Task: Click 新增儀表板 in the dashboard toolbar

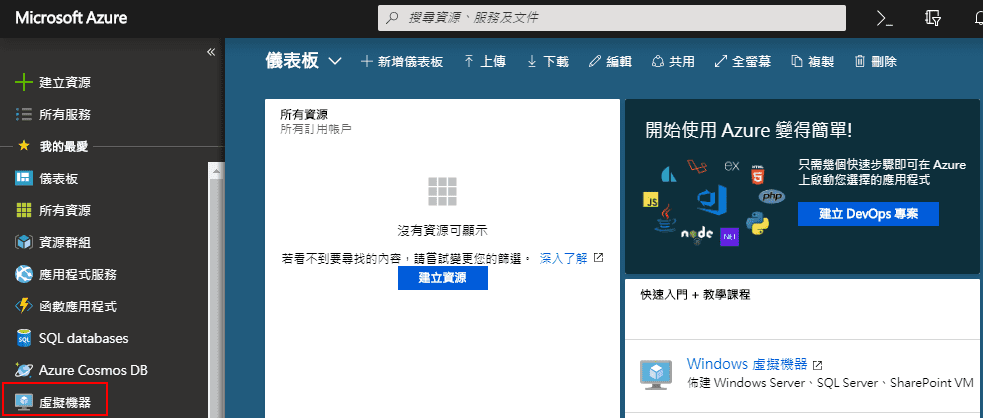Action: (x=402, y=61)
